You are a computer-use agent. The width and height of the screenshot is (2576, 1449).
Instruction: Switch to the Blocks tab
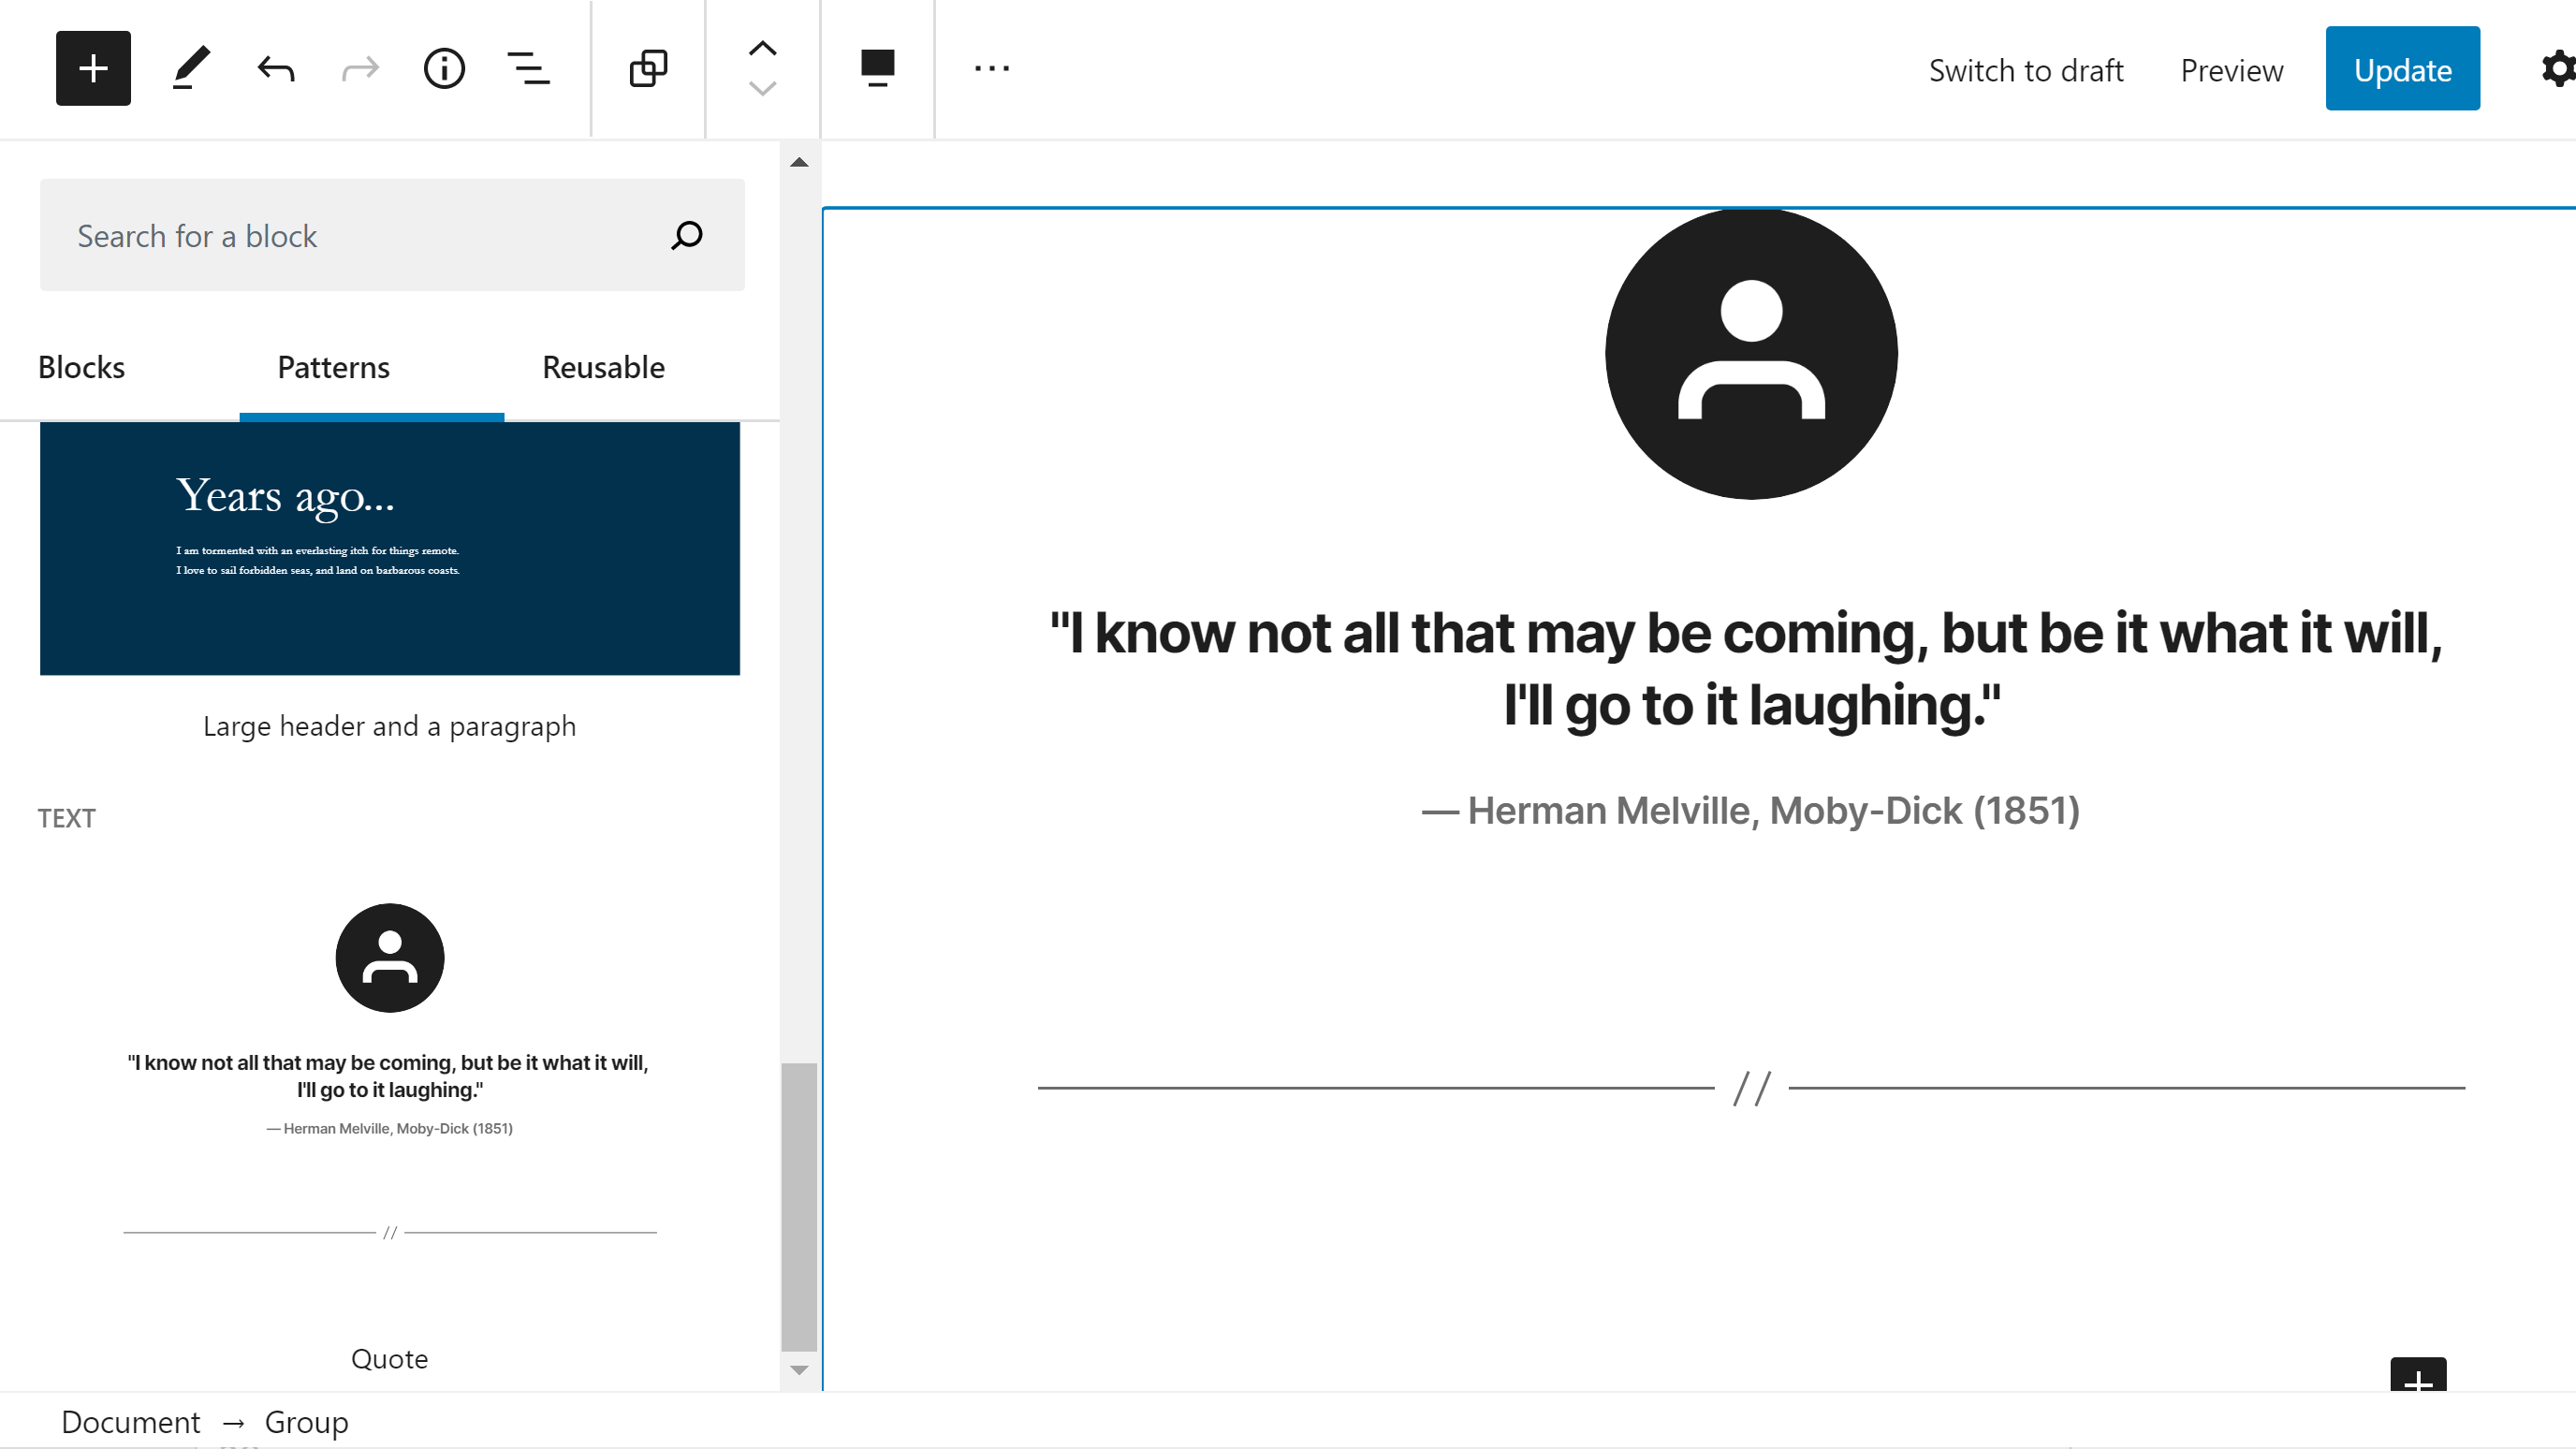81,367
